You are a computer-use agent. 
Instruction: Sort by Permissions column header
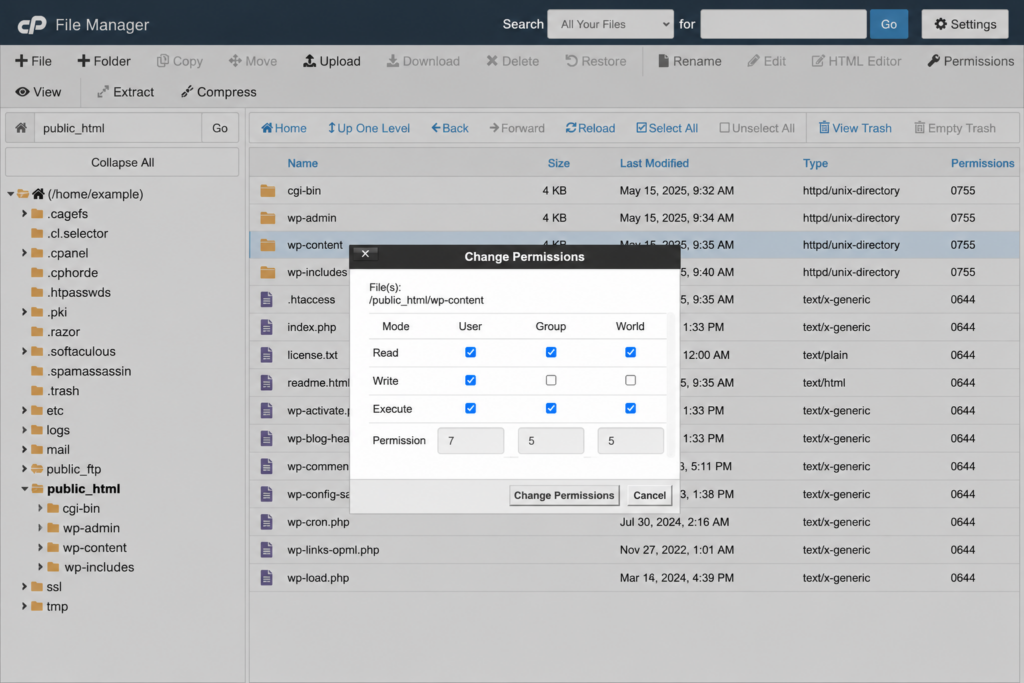(x=982, y=163)
